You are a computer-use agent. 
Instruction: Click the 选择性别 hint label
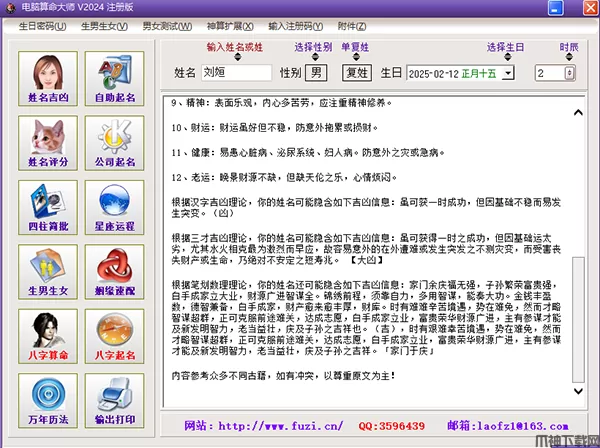pos(313,47)
